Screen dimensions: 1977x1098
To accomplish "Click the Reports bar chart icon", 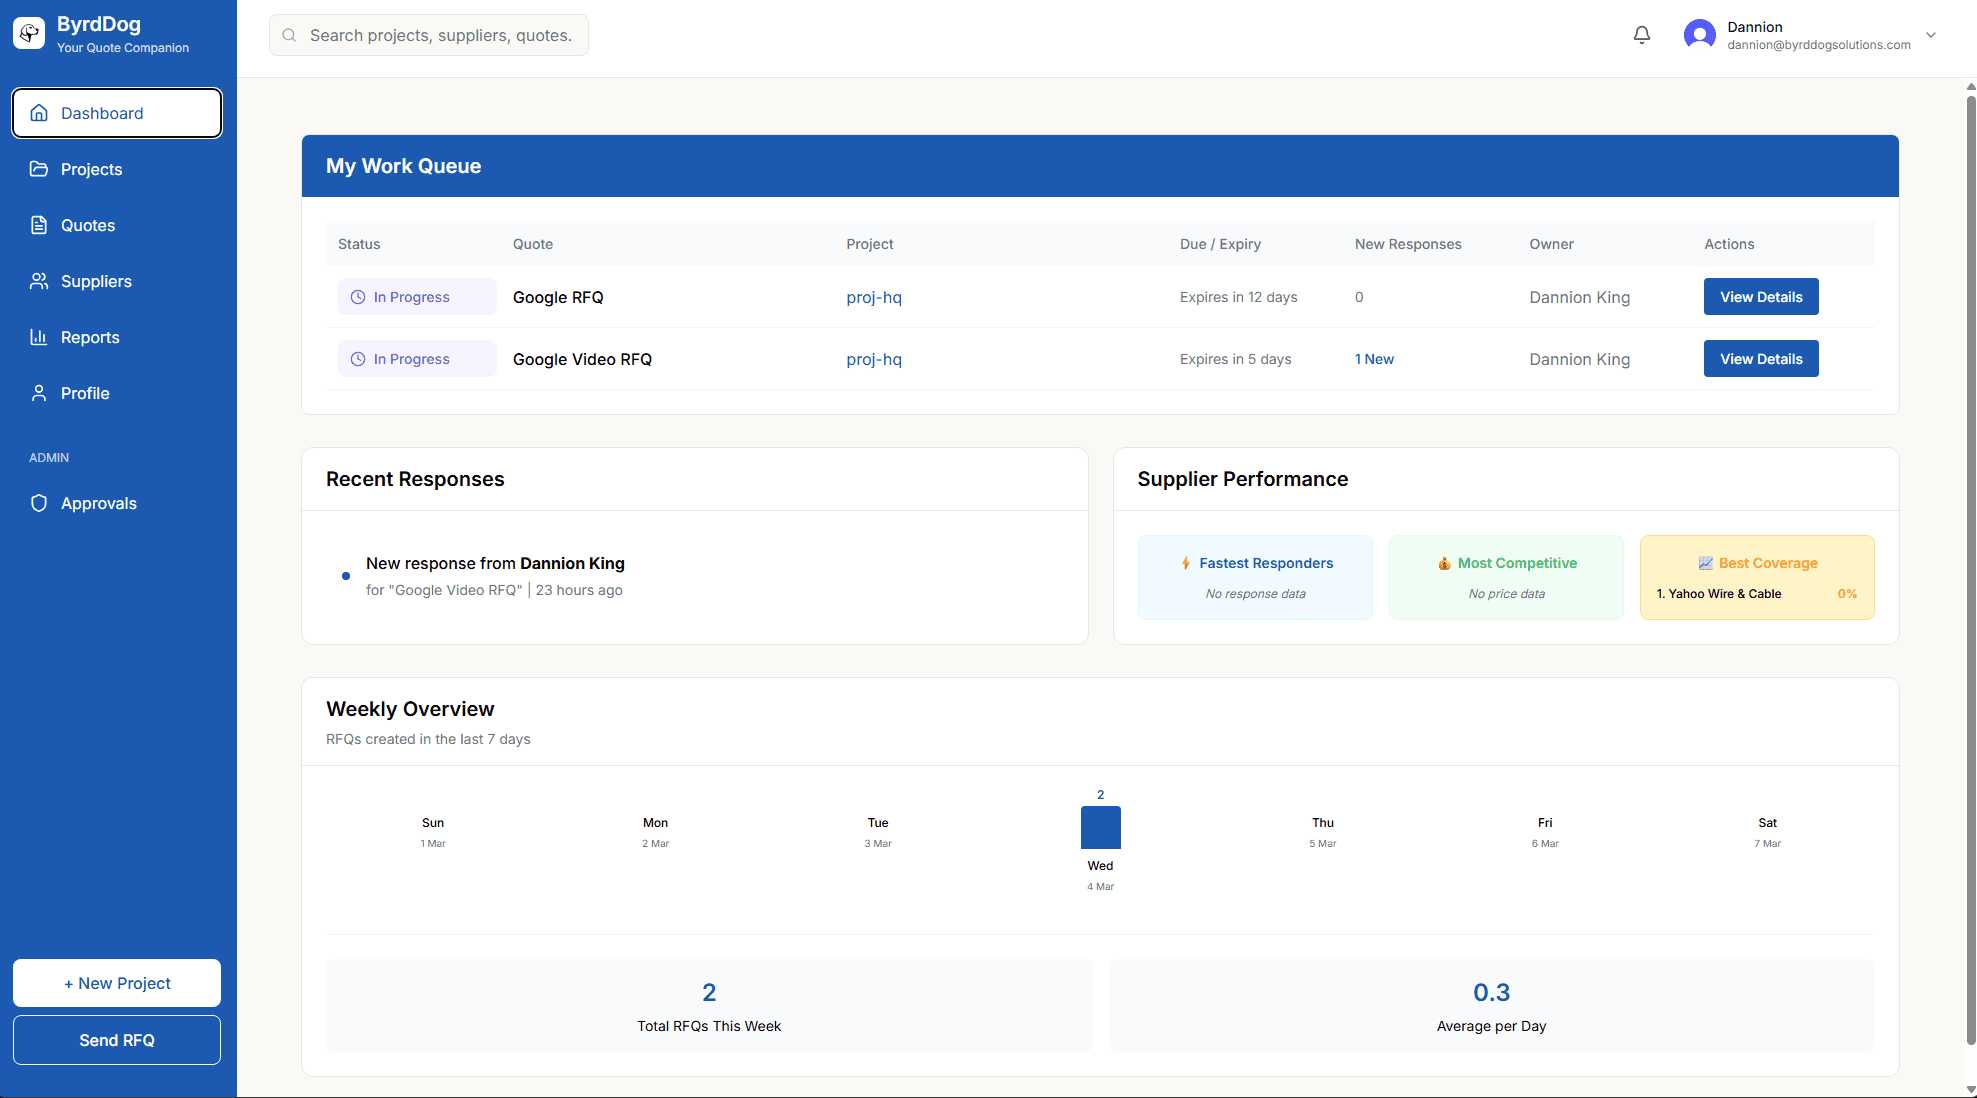I will coord(39,337).
